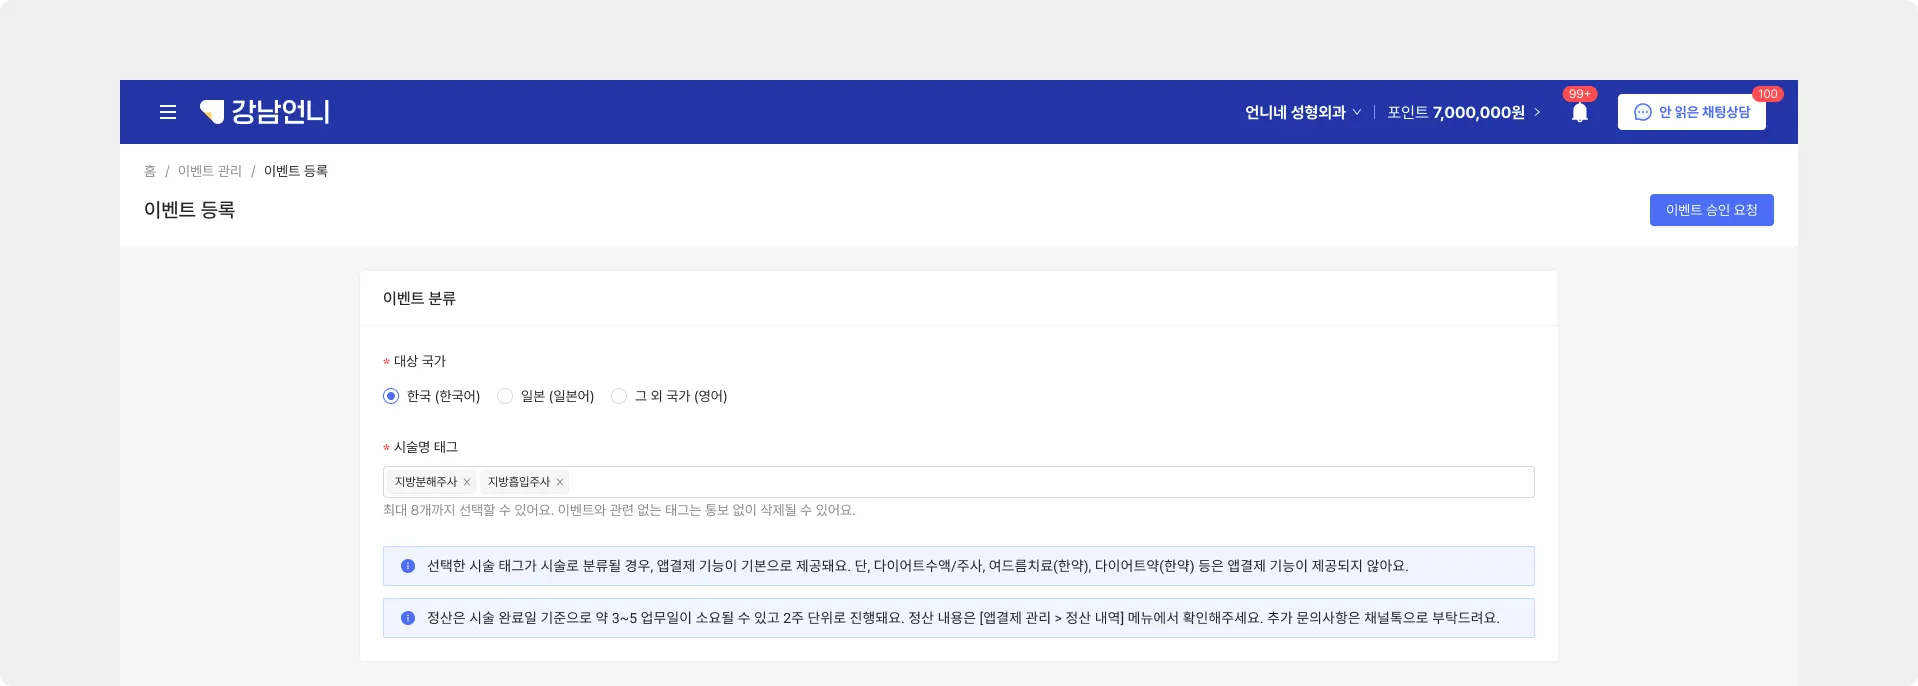Click inside the 시술명 태그 input field
The height and width of the screenshot is (686, 1918).
pyautogui.click(x=959, y=482)
